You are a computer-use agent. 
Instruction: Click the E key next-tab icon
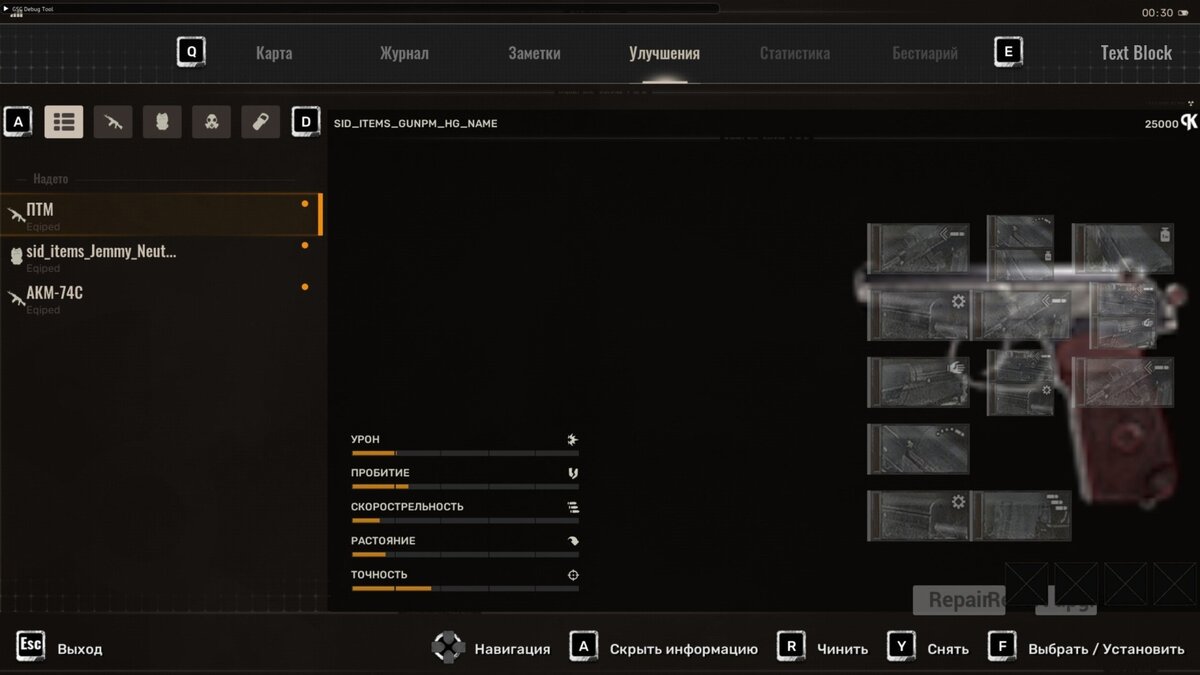[1008, 52]
